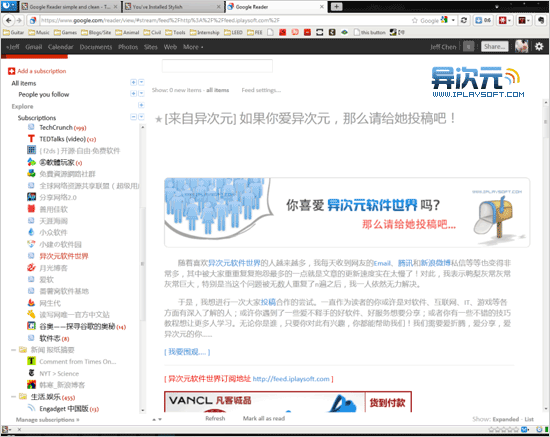Click the browser app menu icon top left
The image size is (550, 437).
9,6
